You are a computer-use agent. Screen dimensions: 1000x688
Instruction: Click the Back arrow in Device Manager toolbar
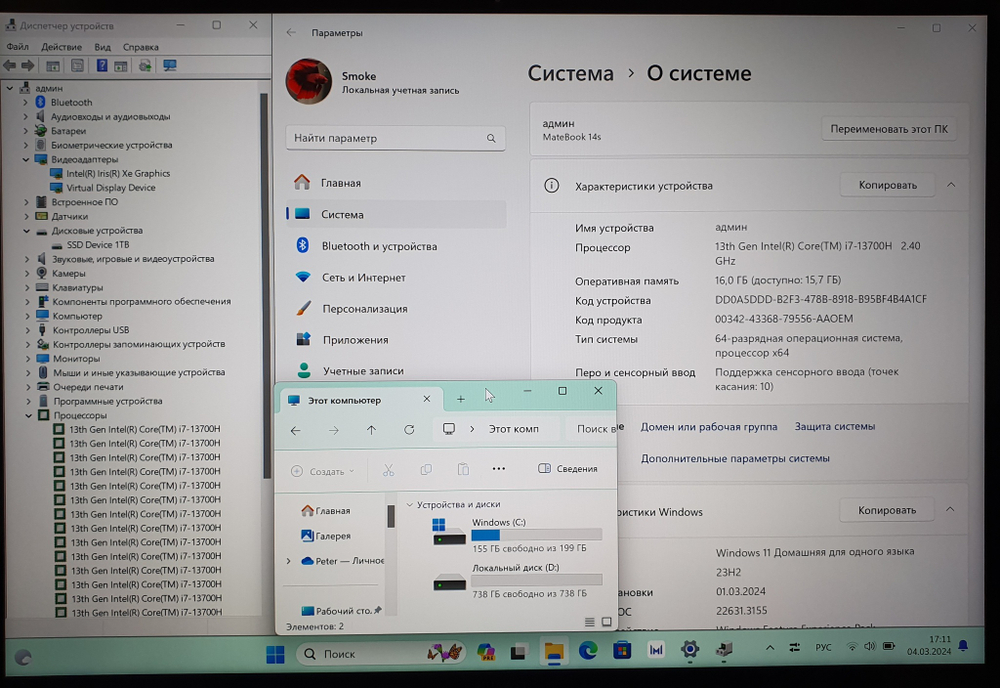[9, 65]
